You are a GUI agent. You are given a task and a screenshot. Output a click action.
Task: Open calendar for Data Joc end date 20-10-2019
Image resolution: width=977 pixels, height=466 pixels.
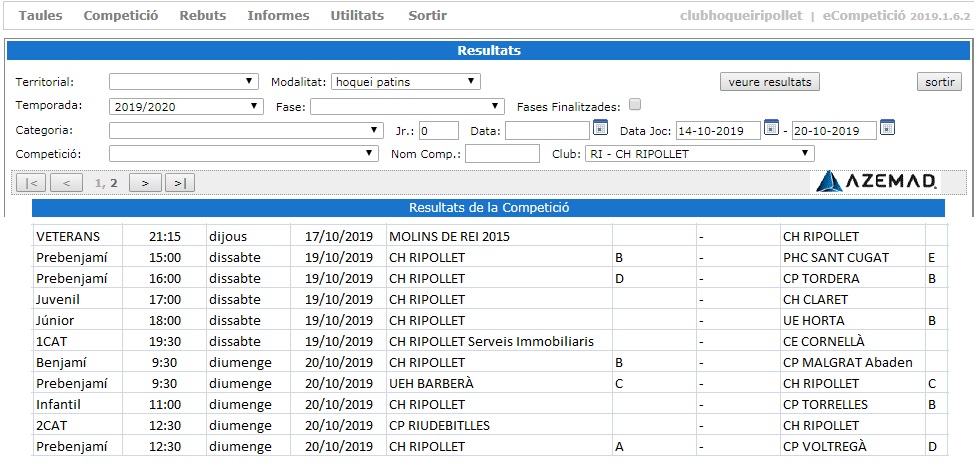[887, 128]
